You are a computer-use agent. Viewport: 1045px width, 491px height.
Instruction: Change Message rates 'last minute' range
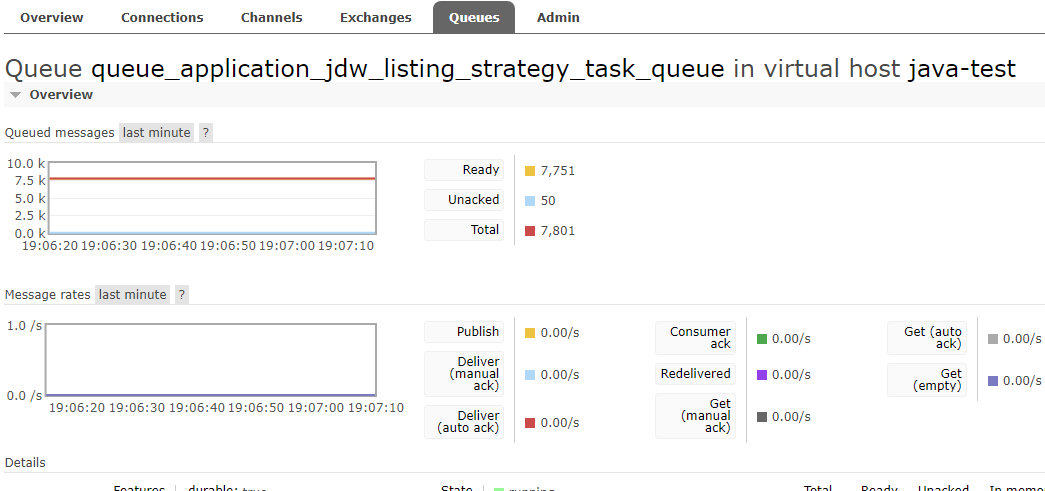coord(133,294)
